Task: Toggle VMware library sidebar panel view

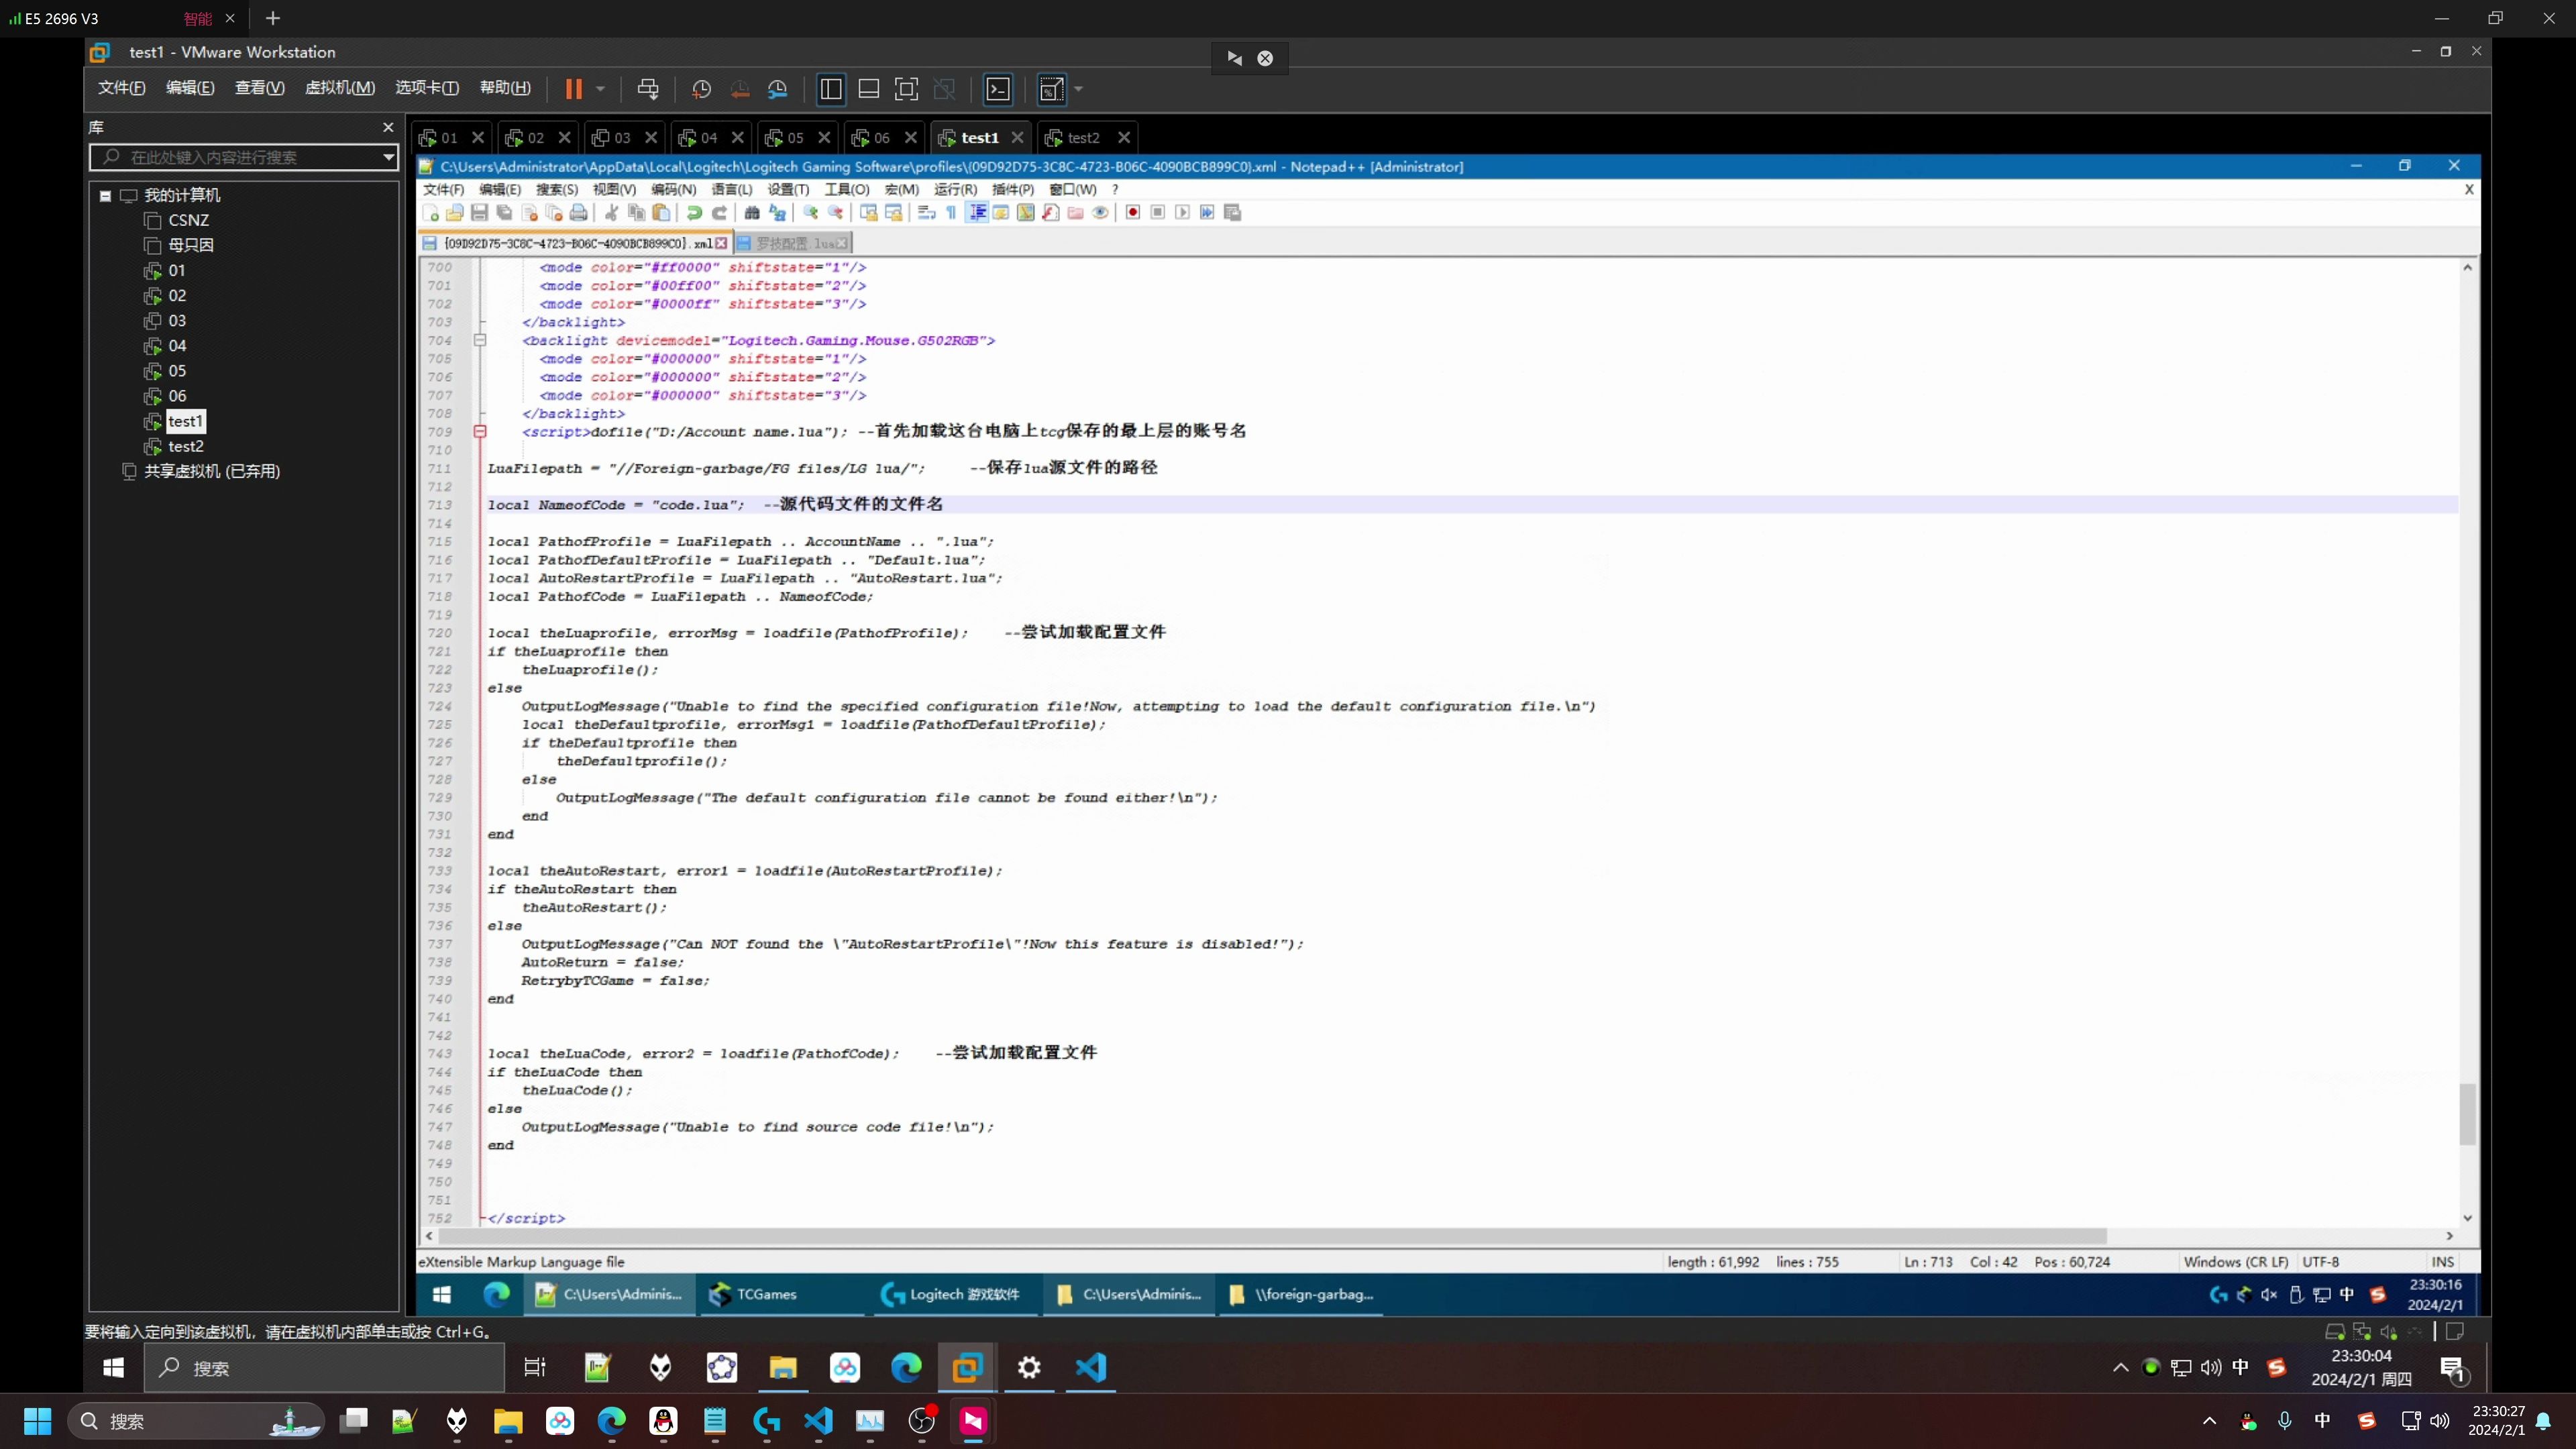Action: click(830, 89)
